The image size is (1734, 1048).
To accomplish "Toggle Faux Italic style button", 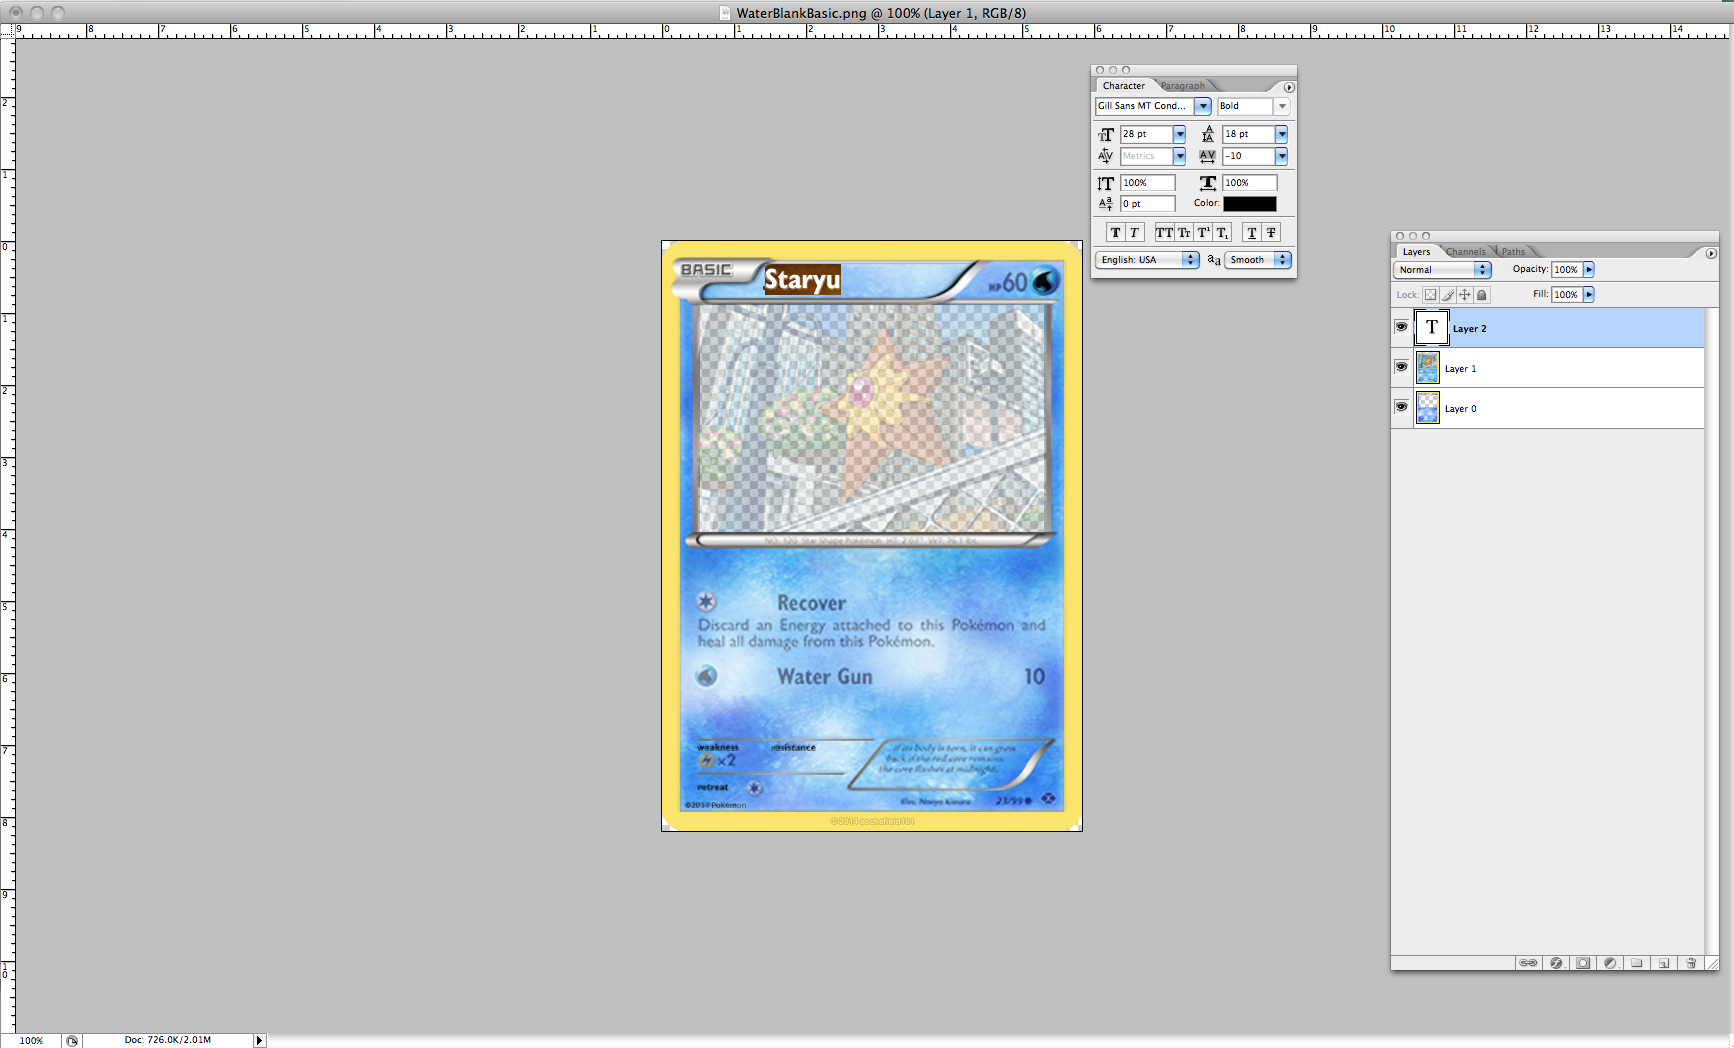I will 1134,232.
